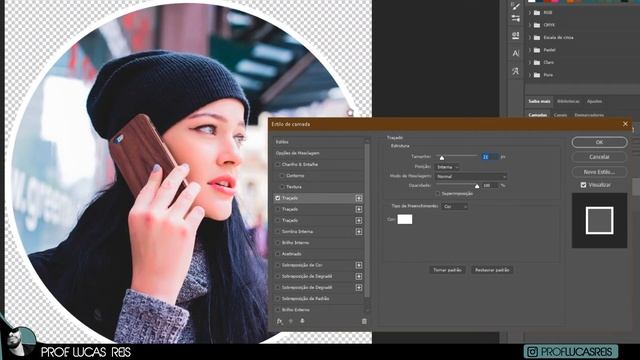The image size is (640, 360).
Task: Open the Posição dropdown set to Interna
Action: (x=447, y=167)
